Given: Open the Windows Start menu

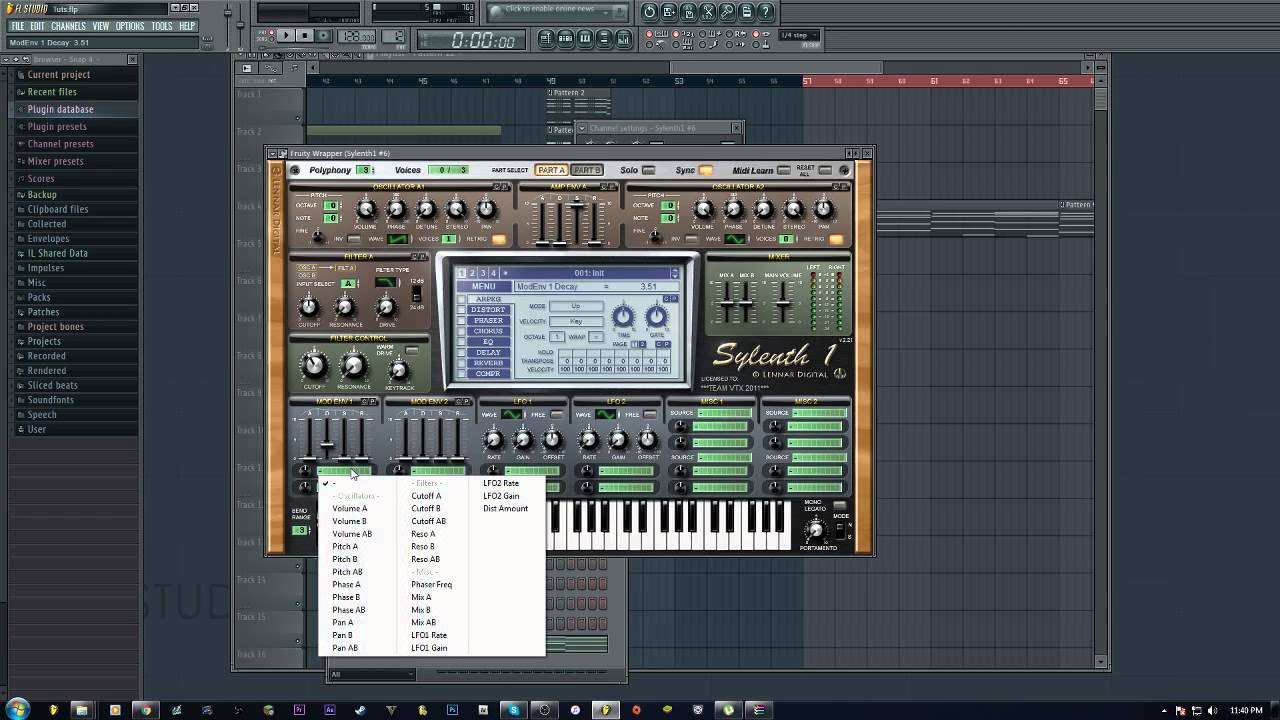Looking at the screenshot, I should click(18, 710).
